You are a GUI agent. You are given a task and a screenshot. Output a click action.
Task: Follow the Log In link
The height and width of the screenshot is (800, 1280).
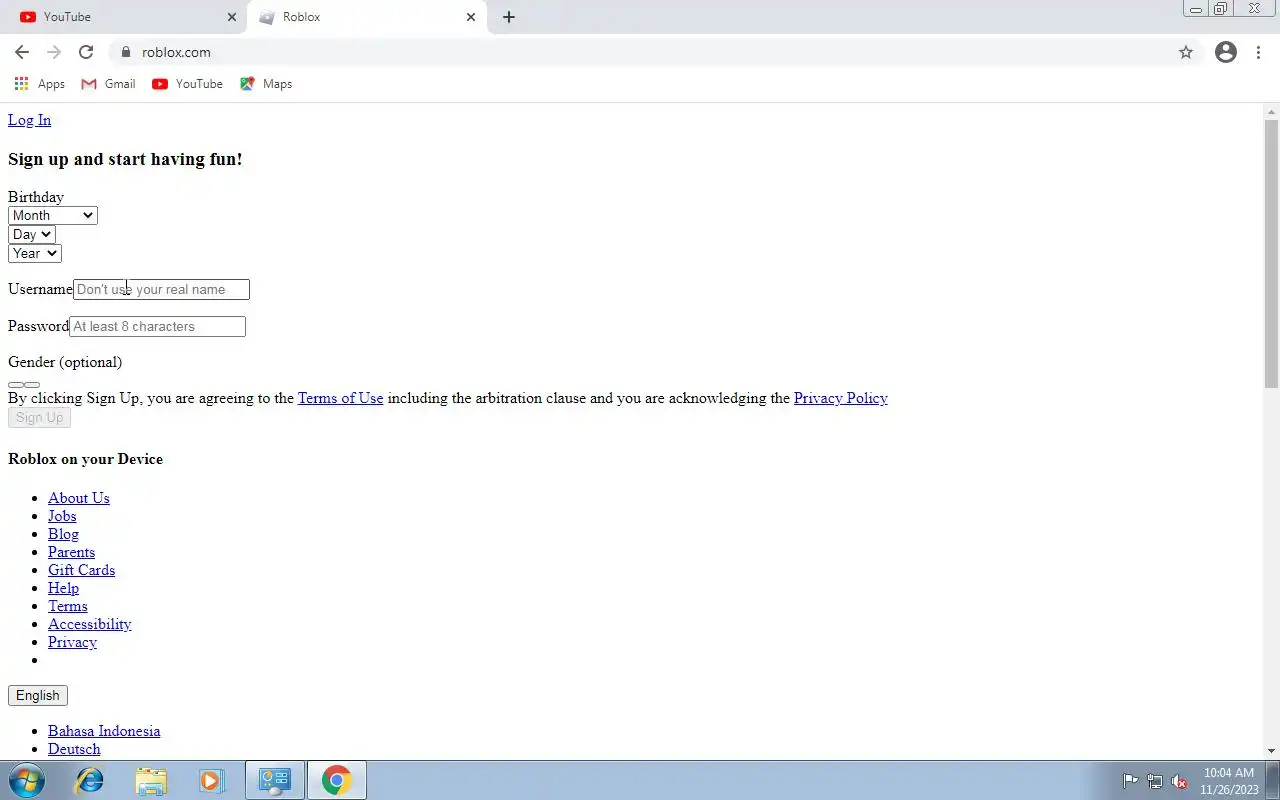tap(29, 120)
